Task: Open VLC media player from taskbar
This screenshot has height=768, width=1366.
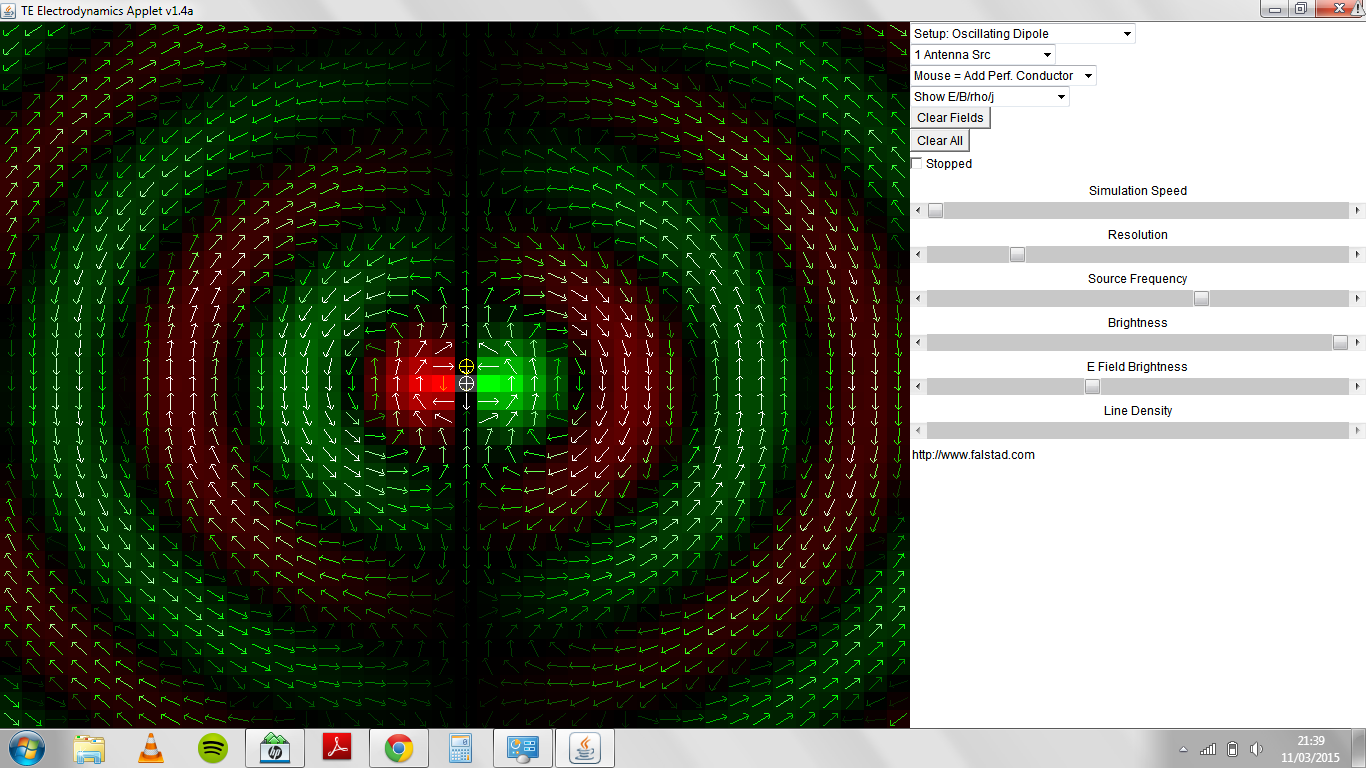Action: tap(151, 748)
